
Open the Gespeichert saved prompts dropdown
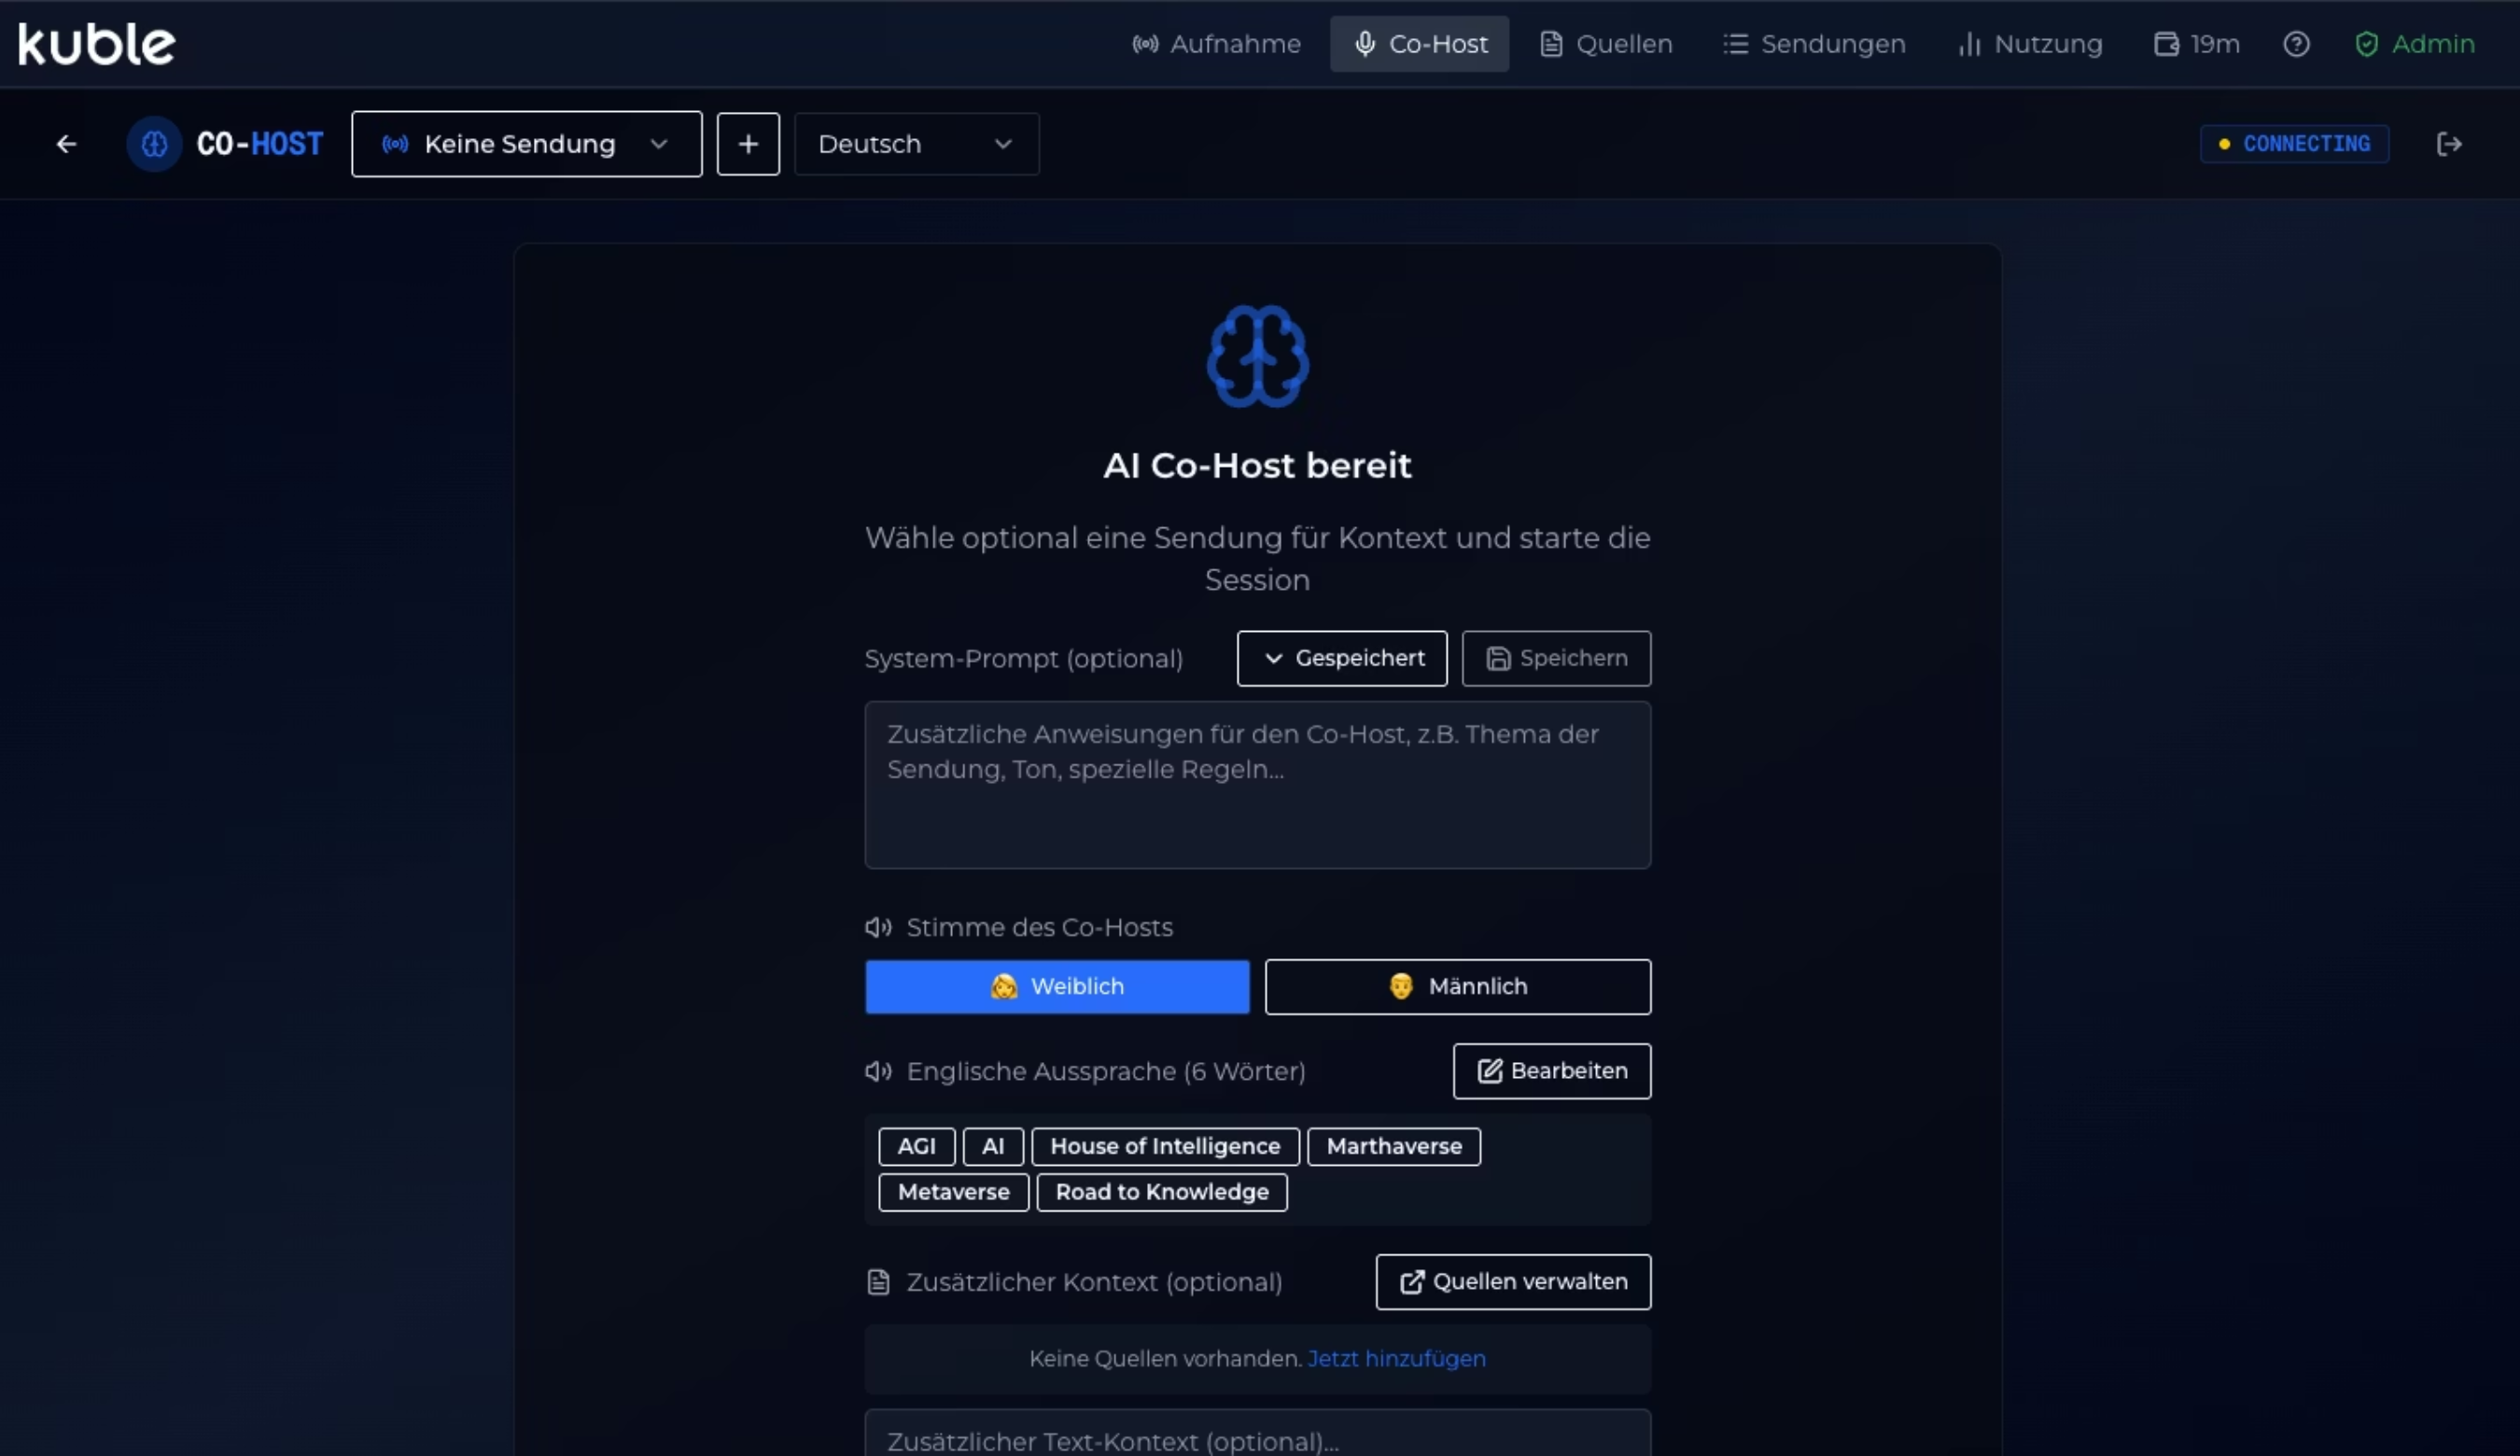coord(1342,658)
